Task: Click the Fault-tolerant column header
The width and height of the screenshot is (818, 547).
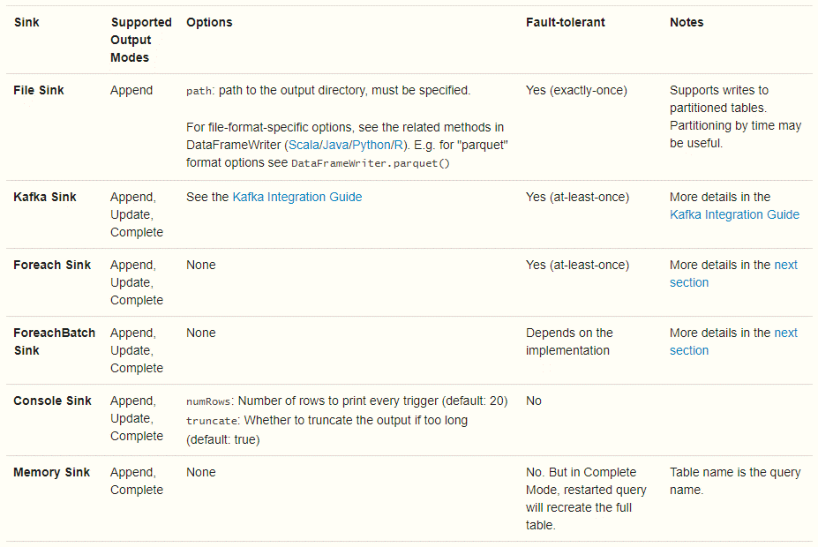Action: (x=565, y=22)
